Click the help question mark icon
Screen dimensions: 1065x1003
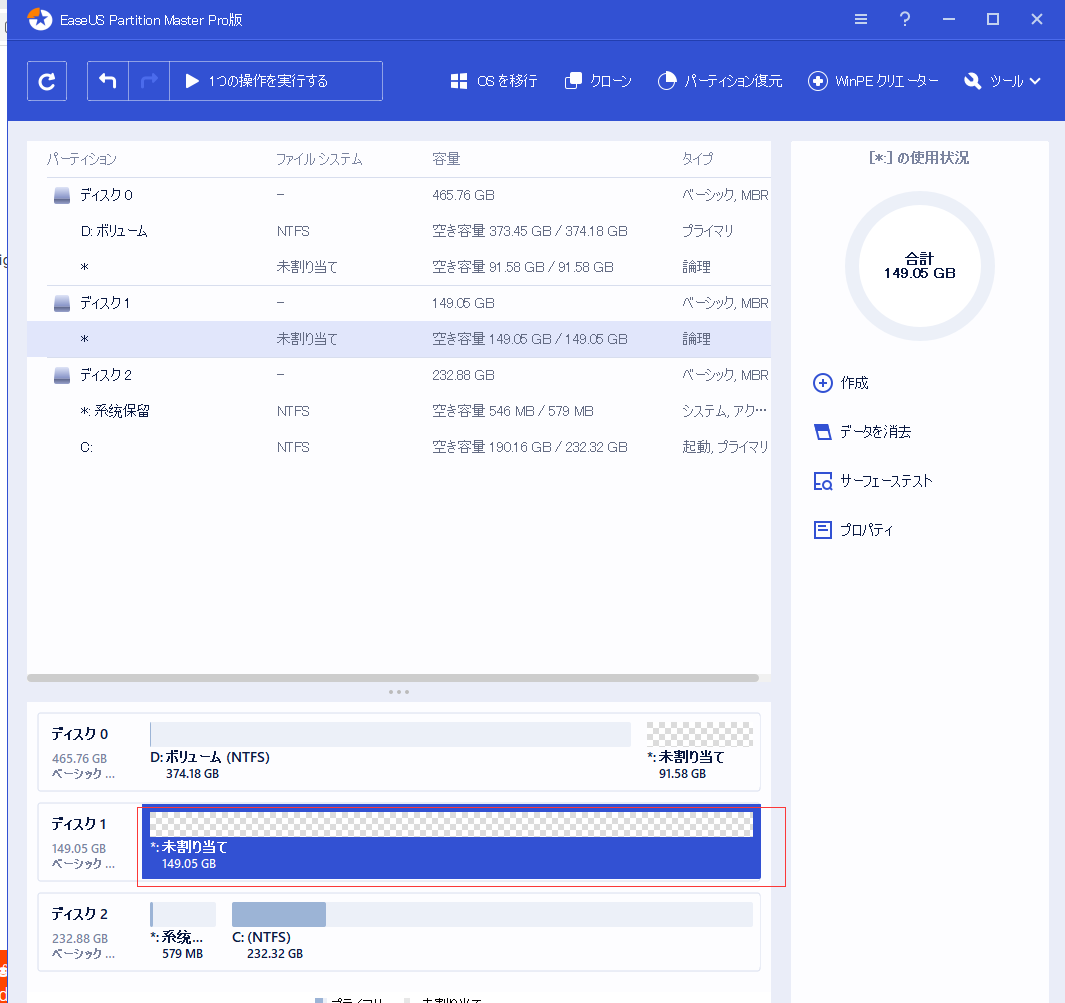[x=905, y=19]
